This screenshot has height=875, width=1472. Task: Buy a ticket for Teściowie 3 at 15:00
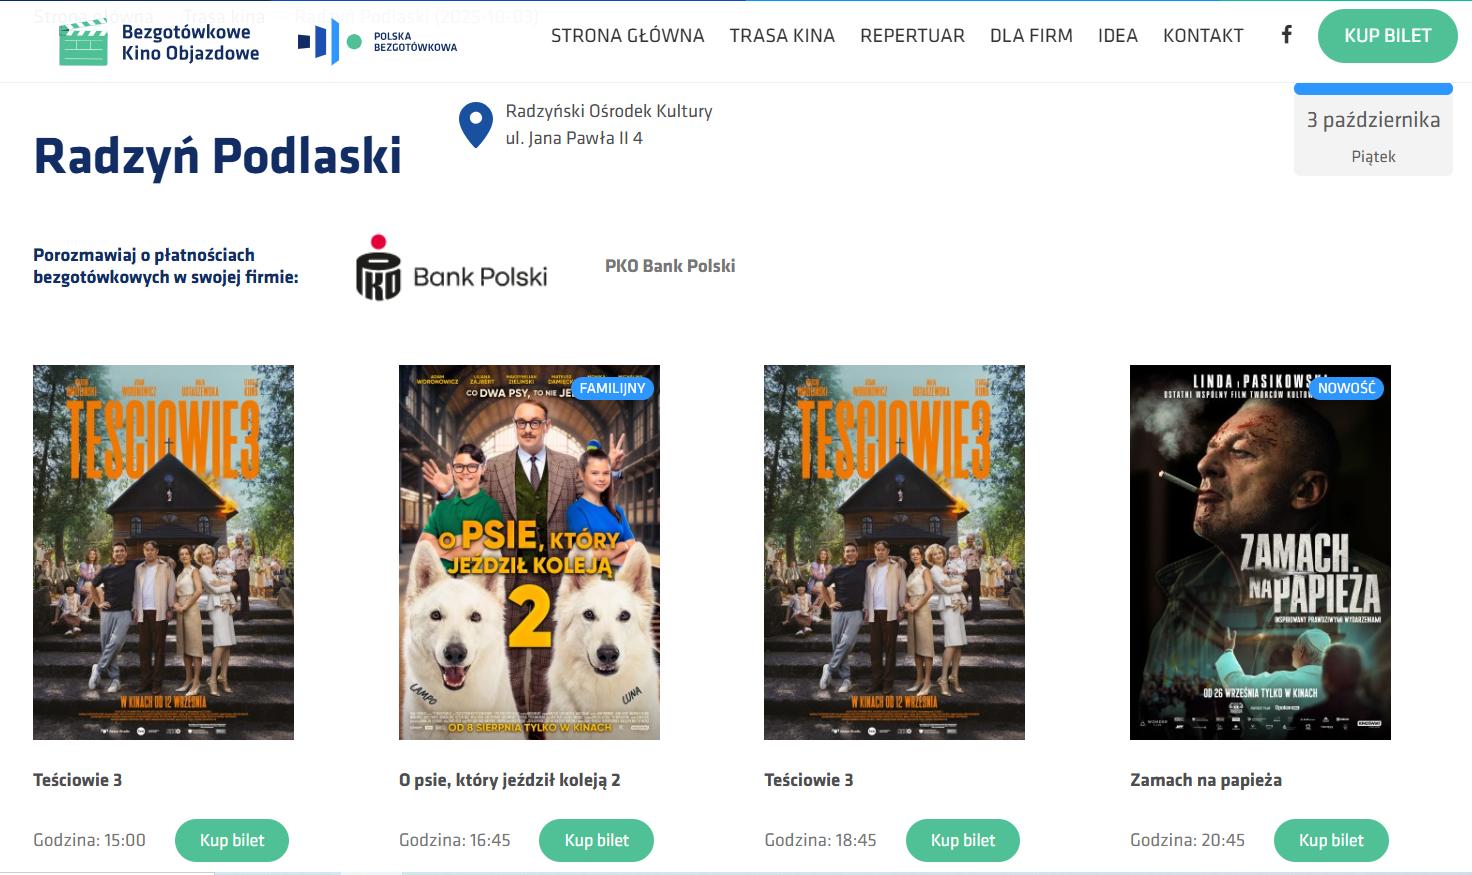coord(232,840)
